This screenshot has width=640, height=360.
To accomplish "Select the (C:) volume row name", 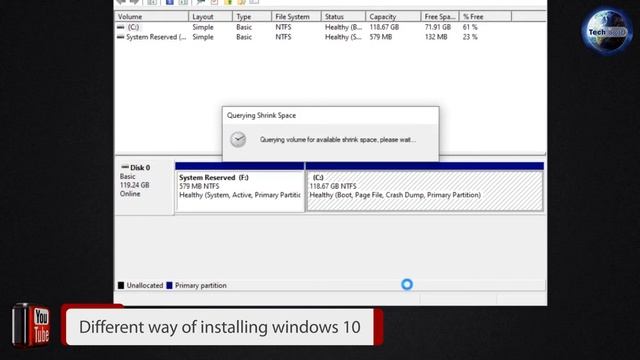I will coord(133,27).
